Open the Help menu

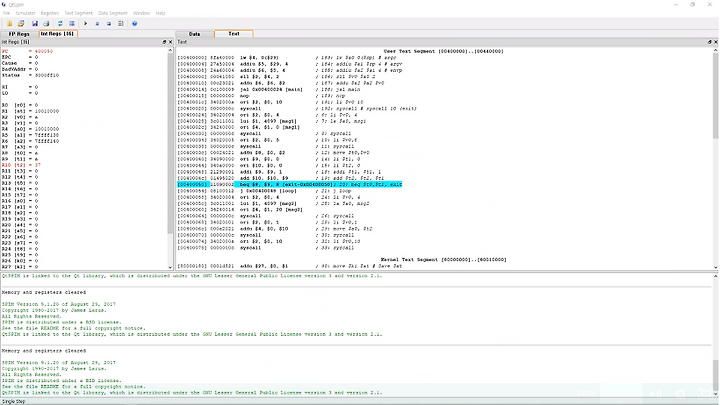pyautogui.click(x=160, y=13)
